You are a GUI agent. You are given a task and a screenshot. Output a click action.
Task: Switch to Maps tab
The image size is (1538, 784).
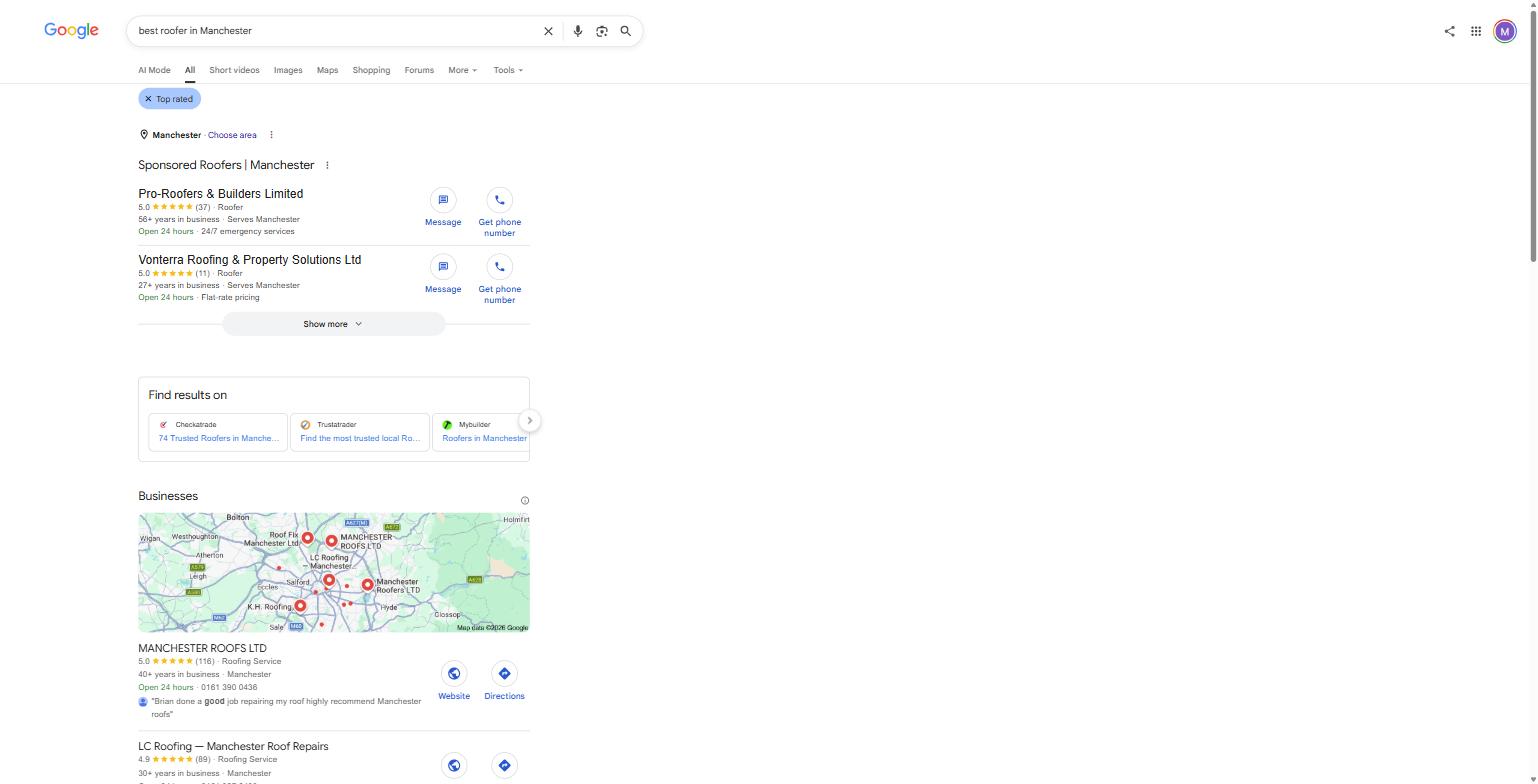(x=327, y=70)
